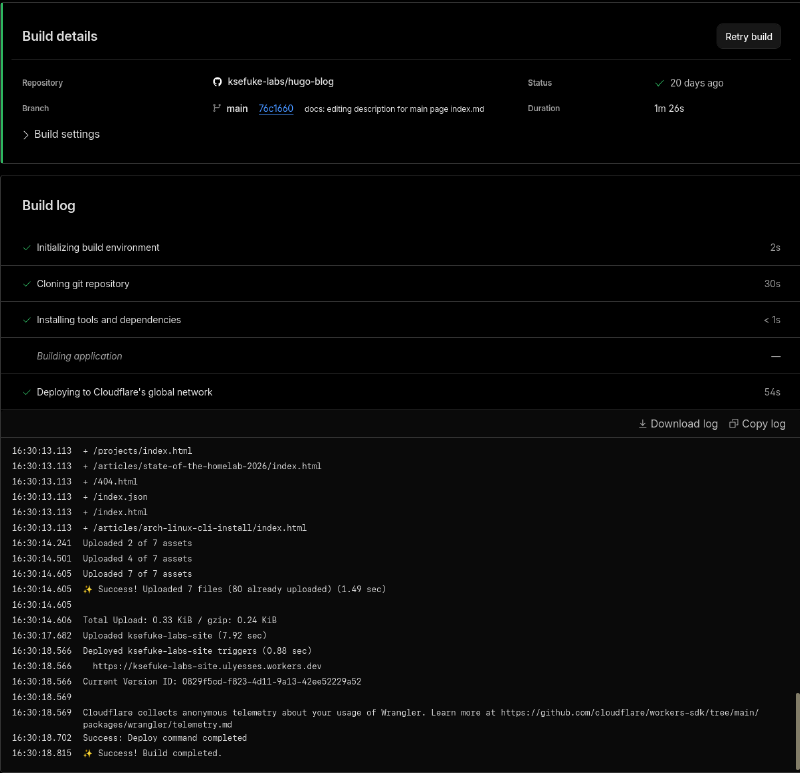Click the checkmark beside Initializing build environment

pos(26,247)
